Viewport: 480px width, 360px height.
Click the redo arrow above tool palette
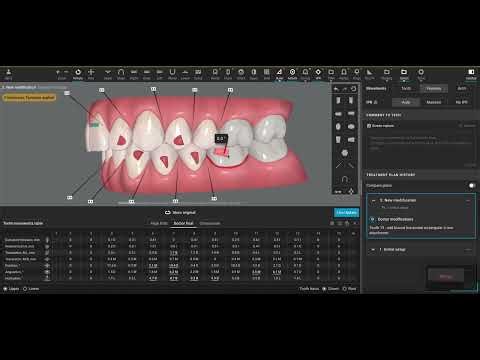345,89
